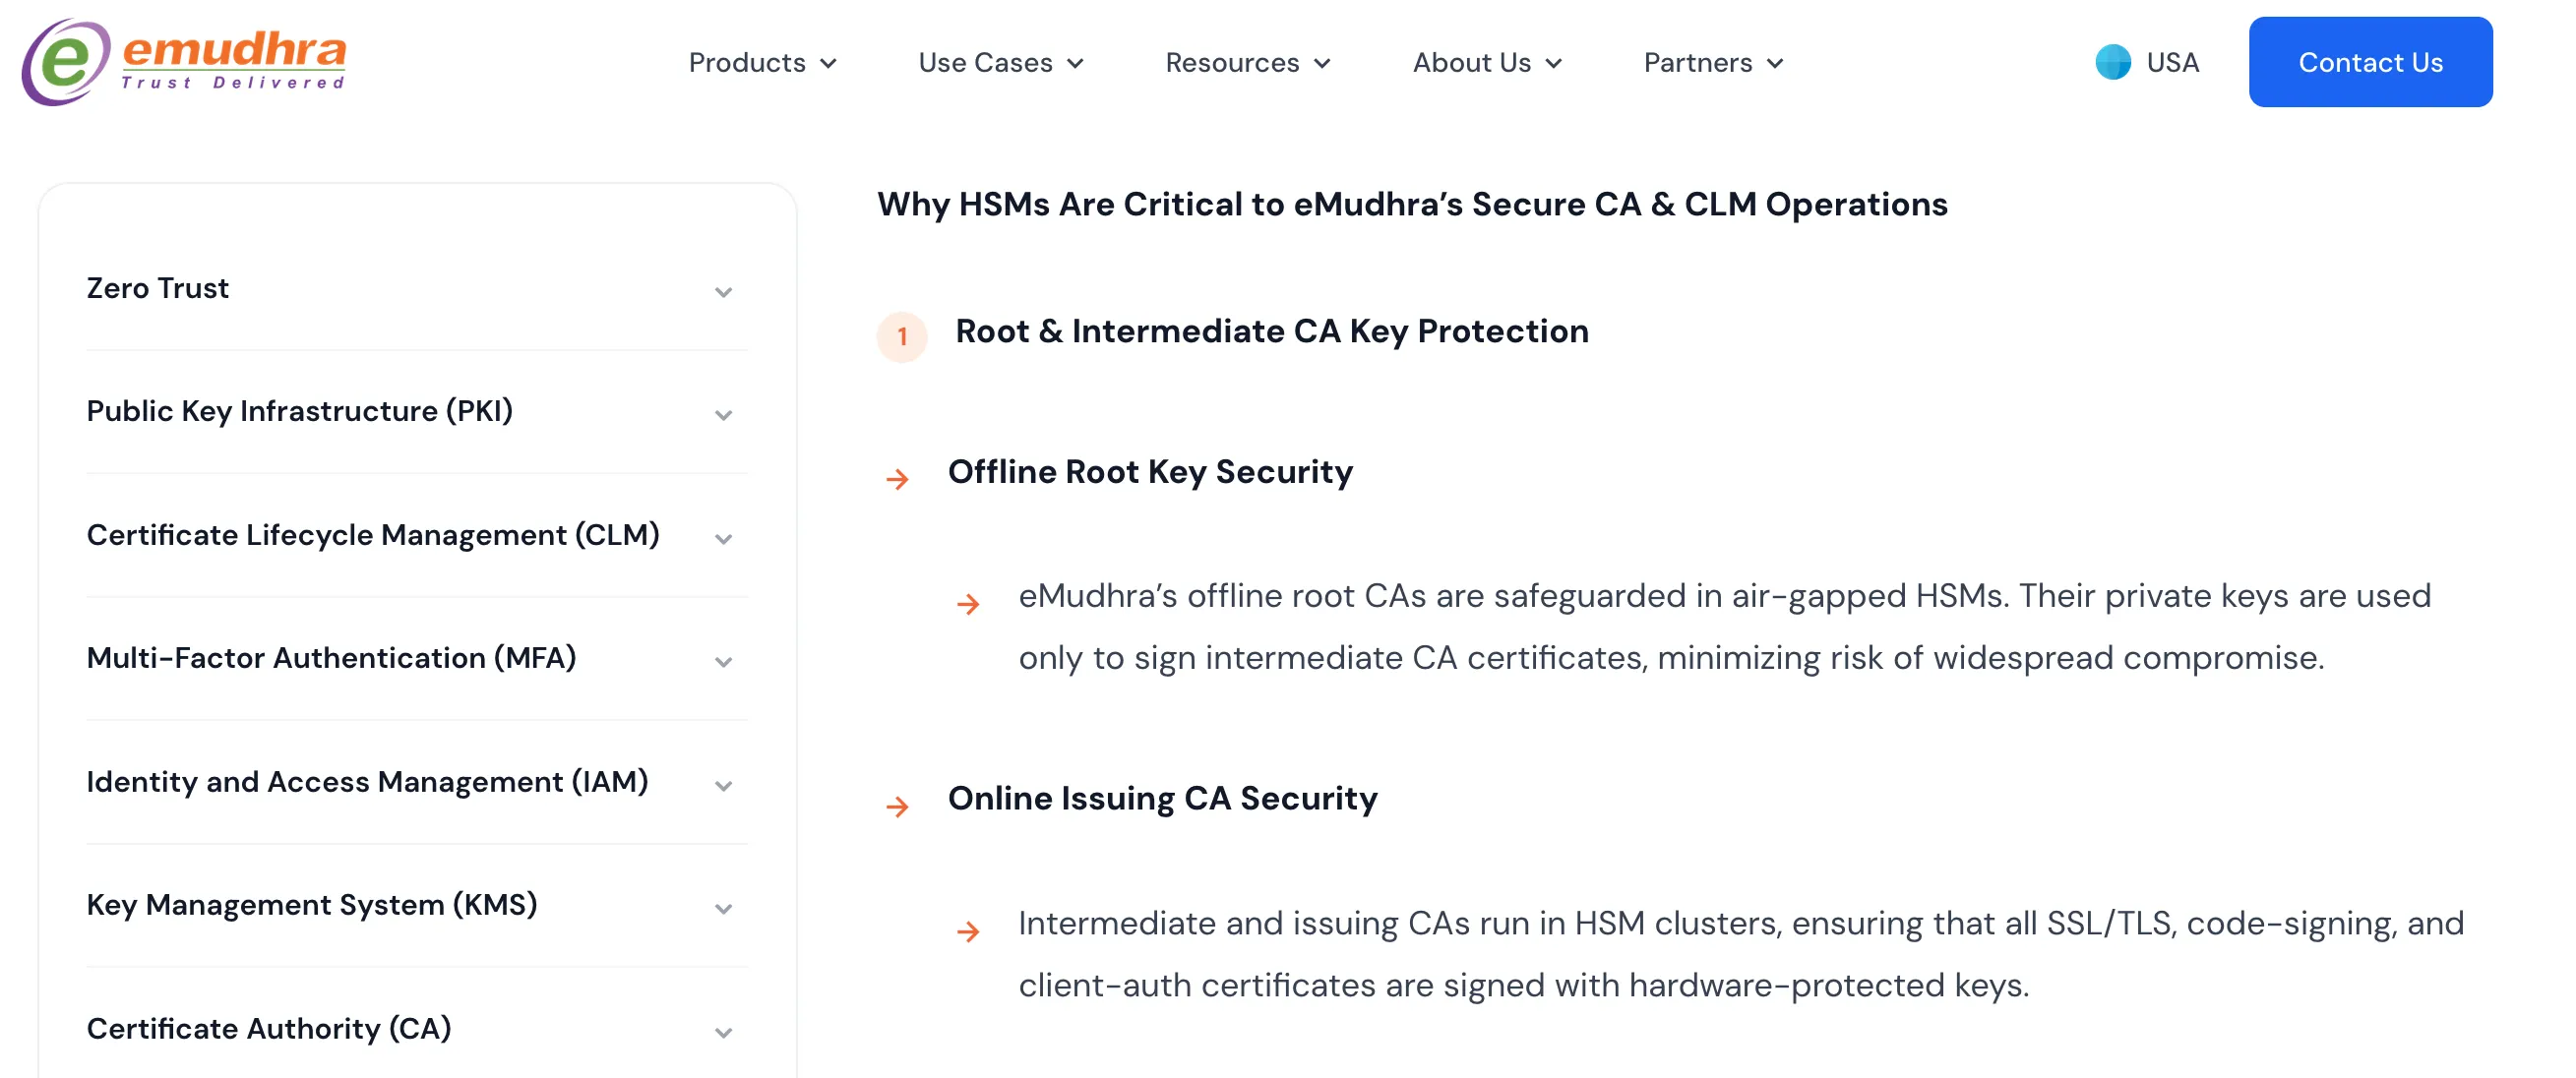2576x1078 pixels.
Task: Open the About Us menu
Action: click(1487, 63)
